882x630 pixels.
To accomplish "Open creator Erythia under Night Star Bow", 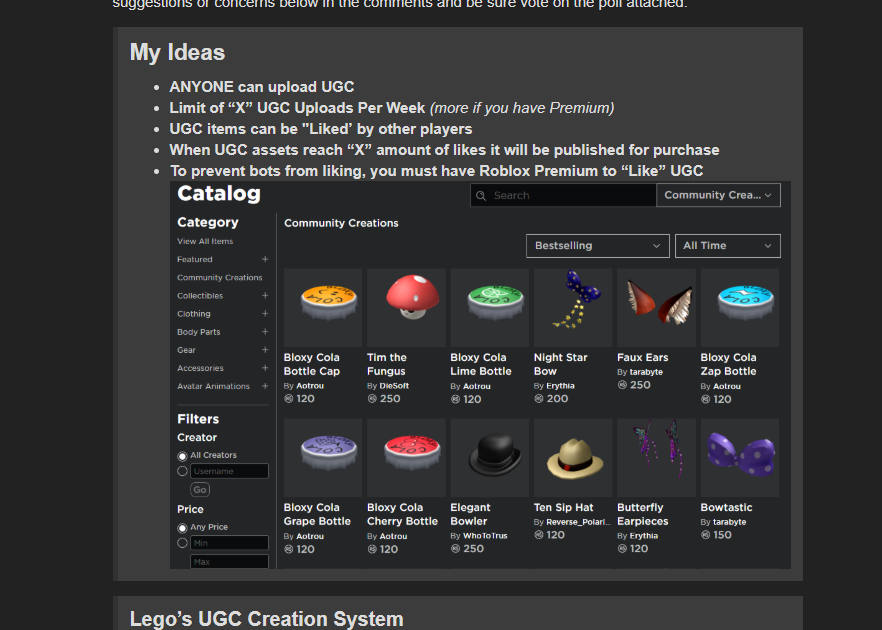I will (560, 386).
